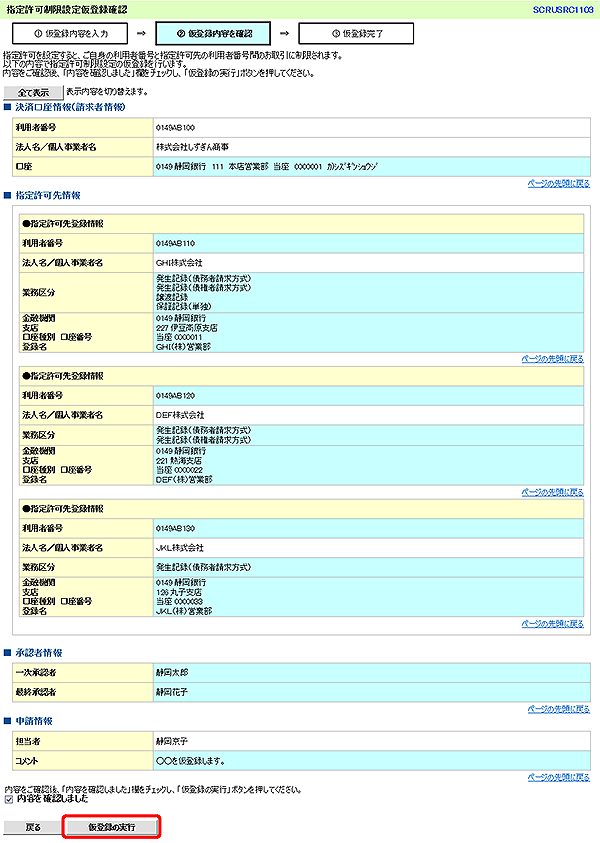Click the user number 0149AB120
600x843 pixels.
click(175, 396)
